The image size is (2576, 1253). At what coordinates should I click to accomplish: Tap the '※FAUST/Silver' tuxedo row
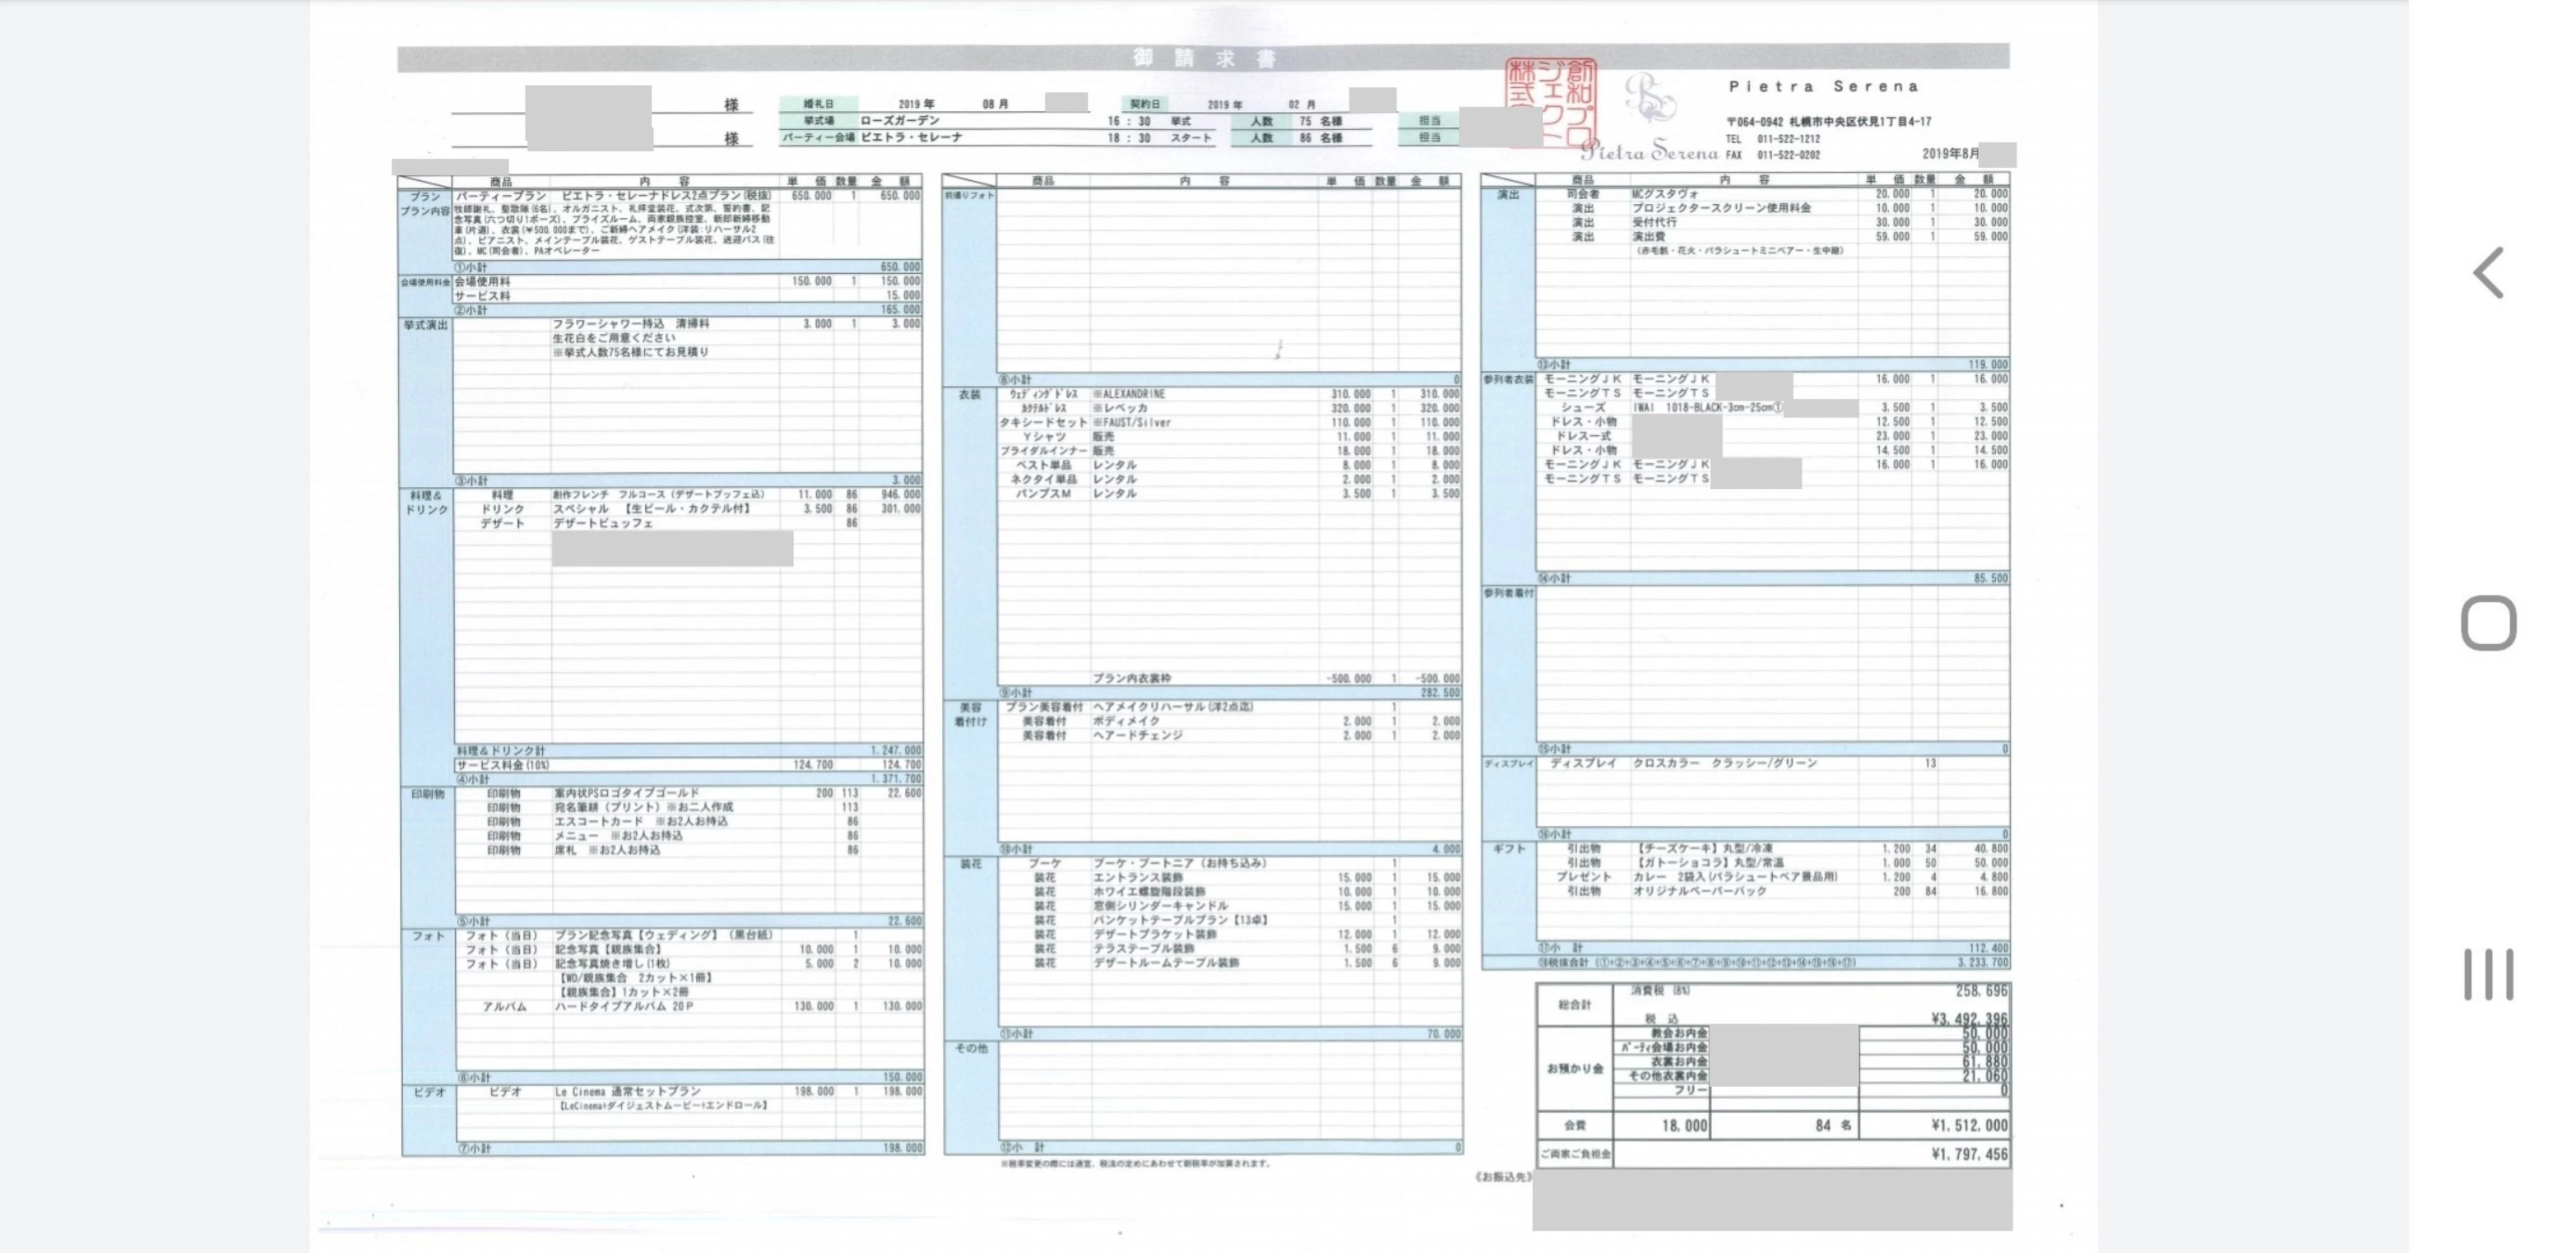coord(1229,422)
